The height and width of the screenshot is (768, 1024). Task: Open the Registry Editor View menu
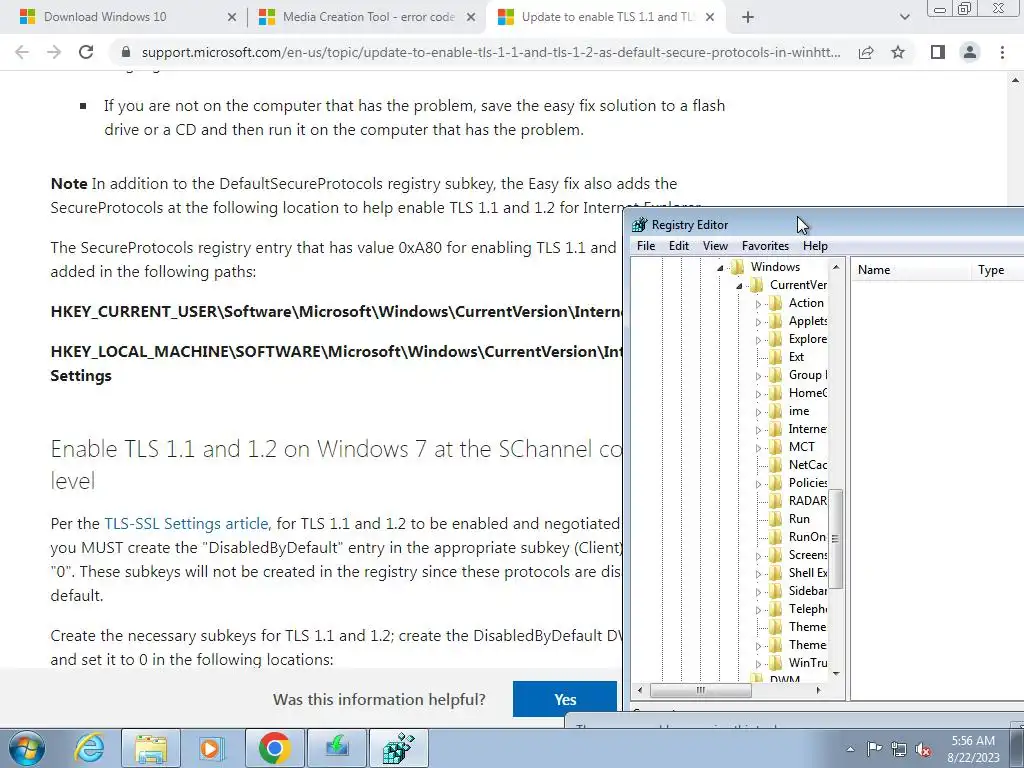[x=715, y=246]
